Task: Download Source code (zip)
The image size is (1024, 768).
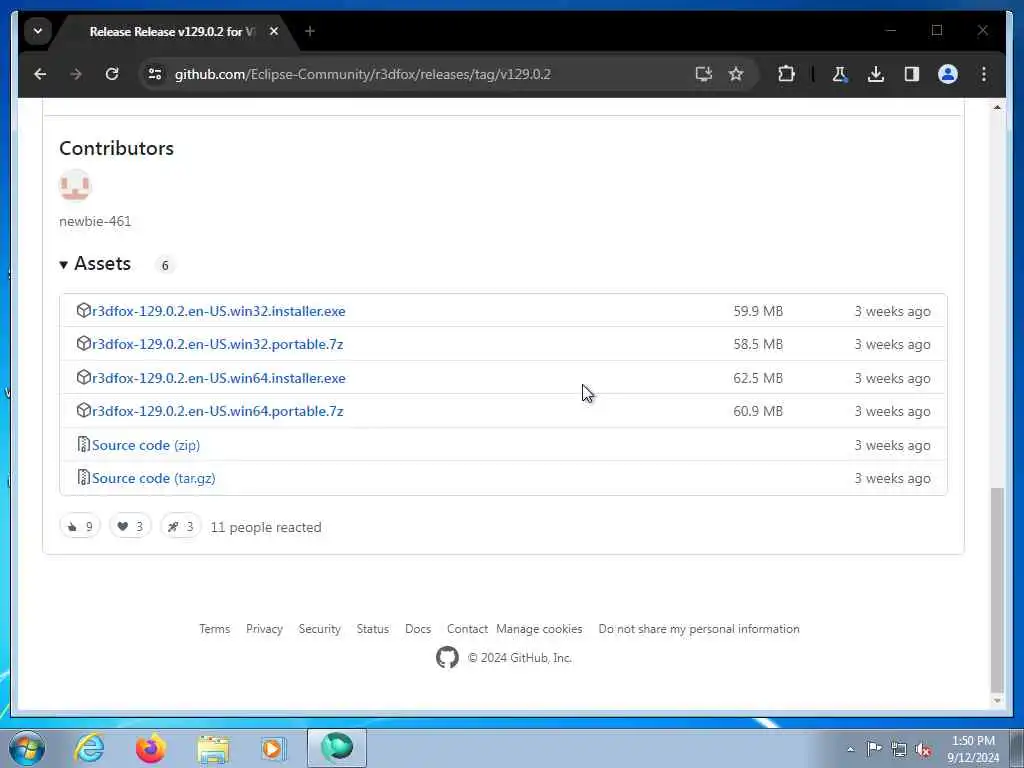Action: click(146, 445)
